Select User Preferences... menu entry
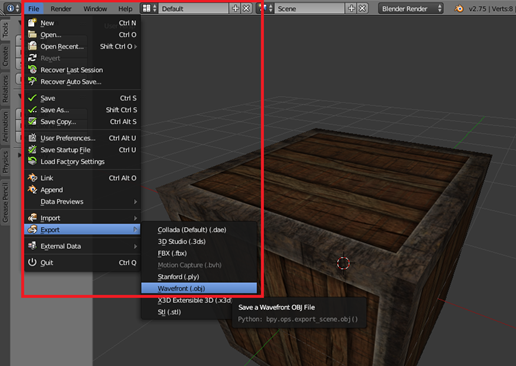The width and height of the screenshot is (516, 366). [x=82, y=138]
